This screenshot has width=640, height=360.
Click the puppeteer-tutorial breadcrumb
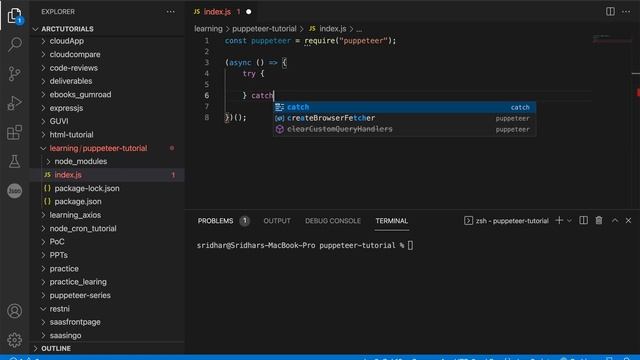[x=264, y=29]
